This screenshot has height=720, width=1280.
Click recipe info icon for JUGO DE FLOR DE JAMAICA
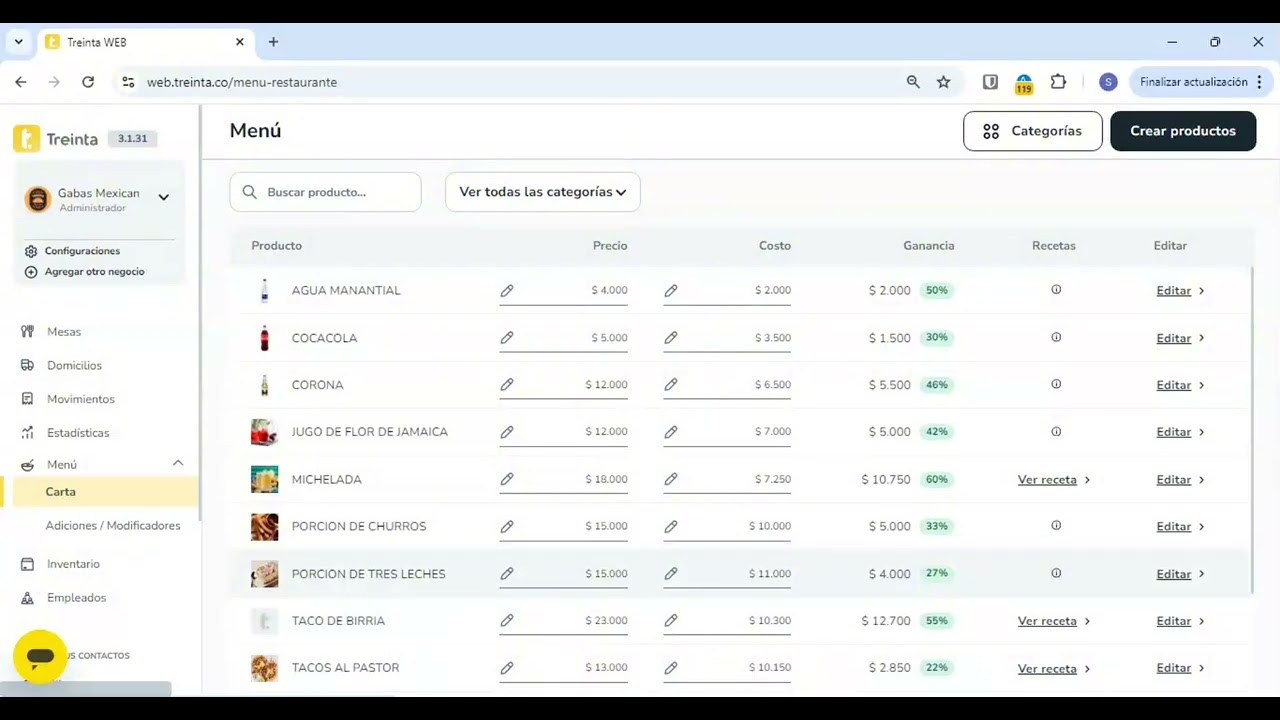pyautogui.click(x=1056, y=431)
